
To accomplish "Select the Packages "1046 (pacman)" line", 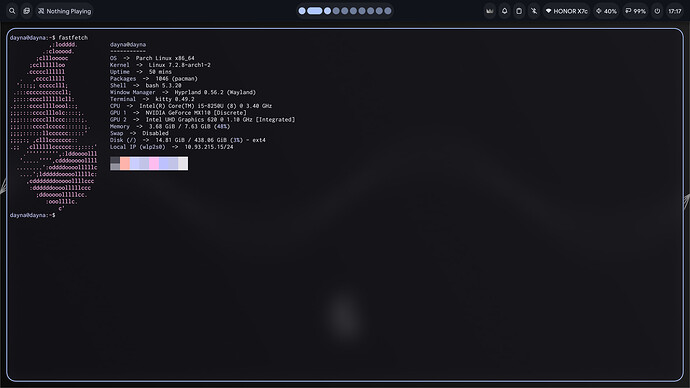I will click(154, 79).
